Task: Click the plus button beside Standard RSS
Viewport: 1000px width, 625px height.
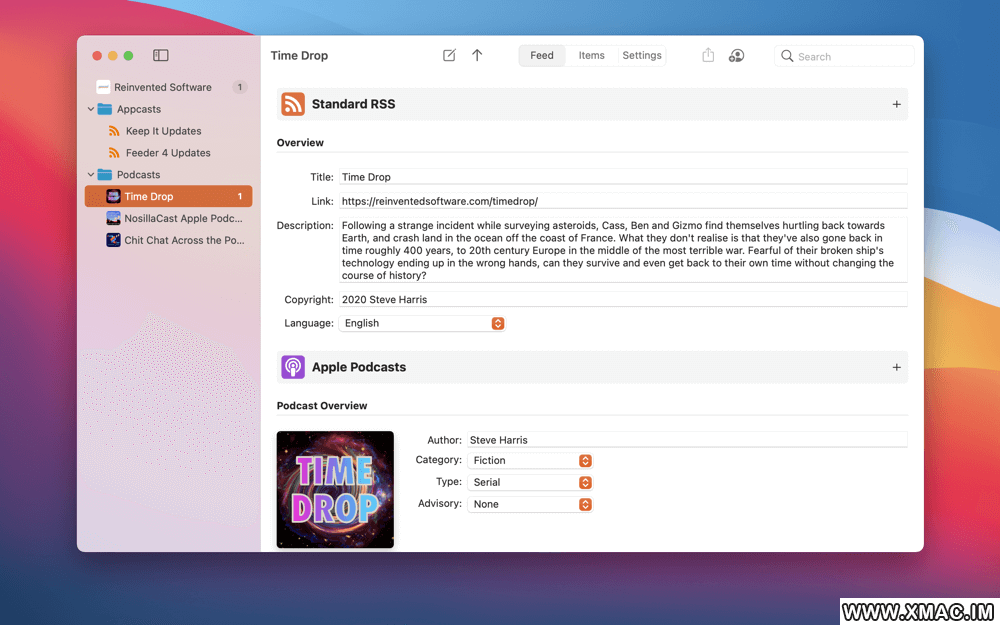Action: point(896,104)
